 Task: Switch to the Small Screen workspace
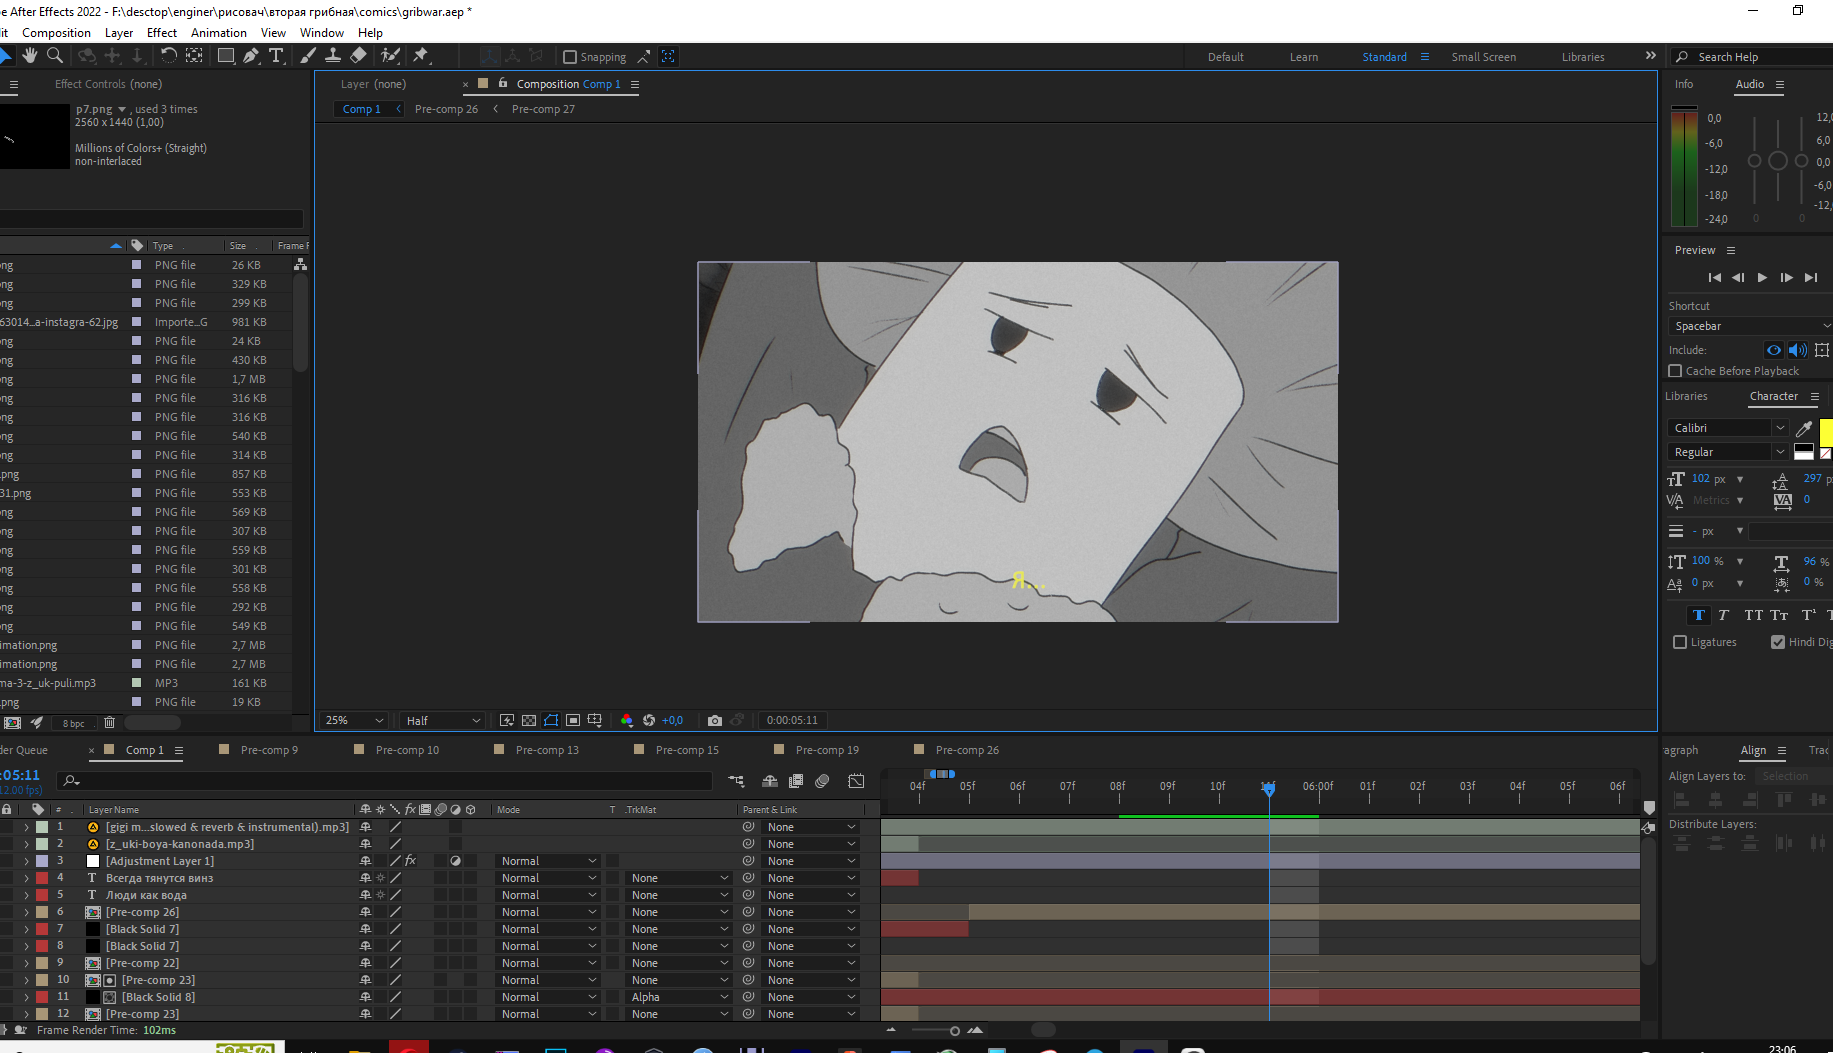(x=1483, y=57)
